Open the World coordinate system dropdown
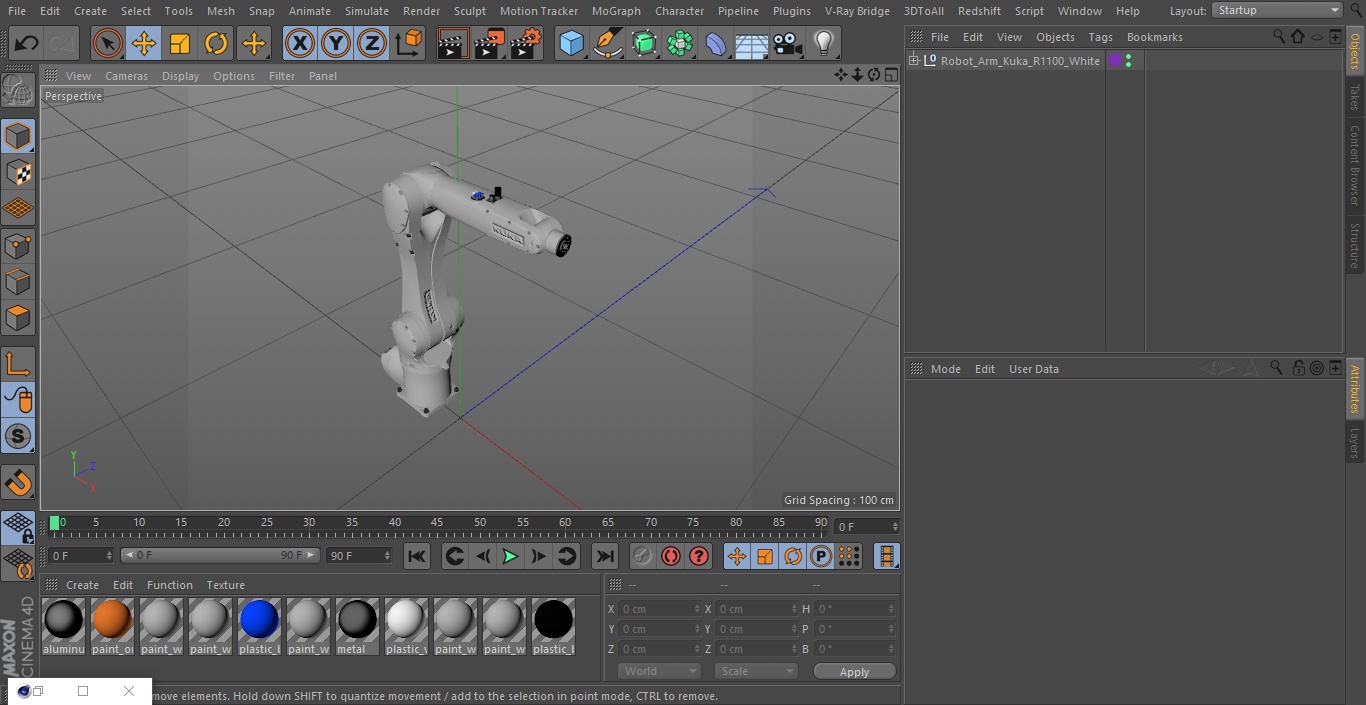The width and height of the screenshot is (1366, 705). click(x=659, y=671)
